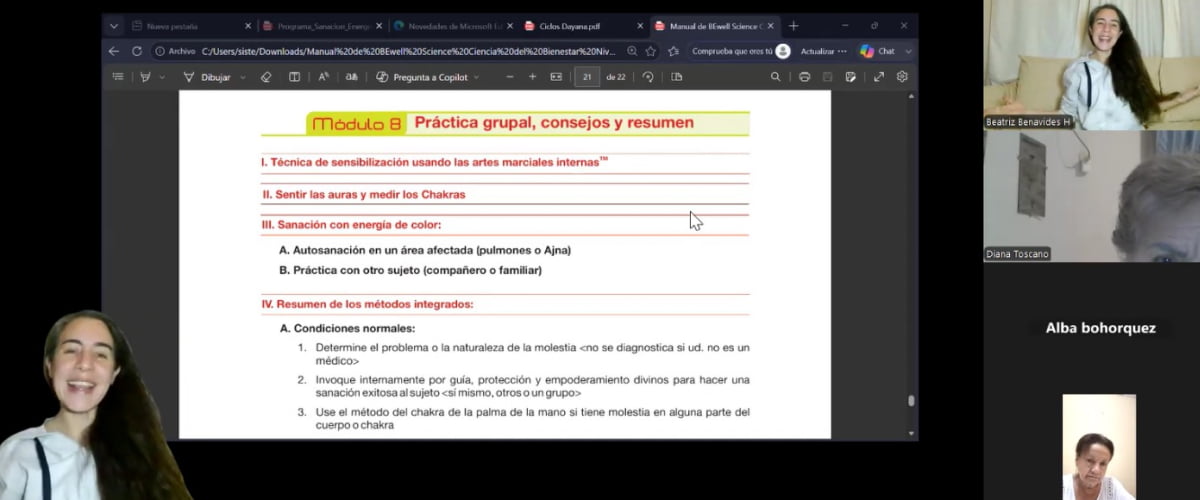The image size is (1200, 500).
Task: Expand the Pregunta a Copilot dropdown arrow
Action: pyautogui.click(x=476, y=77)
